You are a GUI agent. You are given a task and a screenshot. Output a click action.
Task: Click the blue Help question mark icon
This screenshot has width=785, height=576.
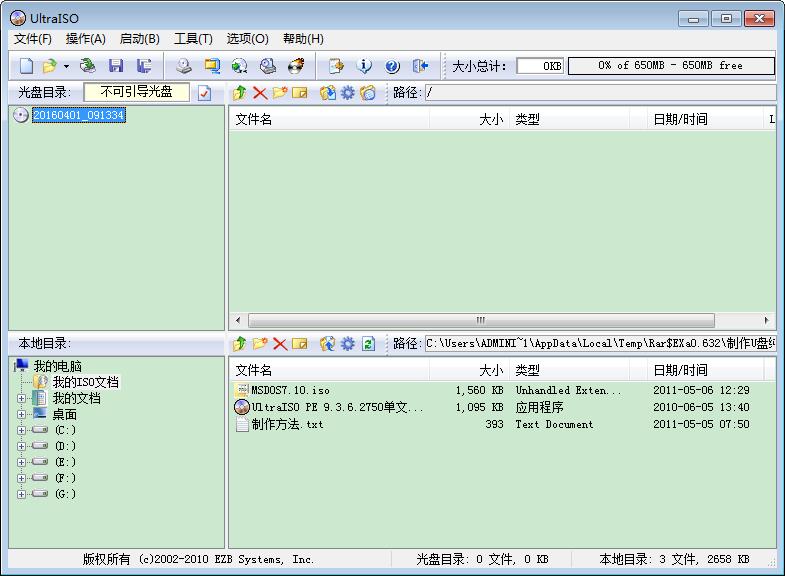coord(392,66)
